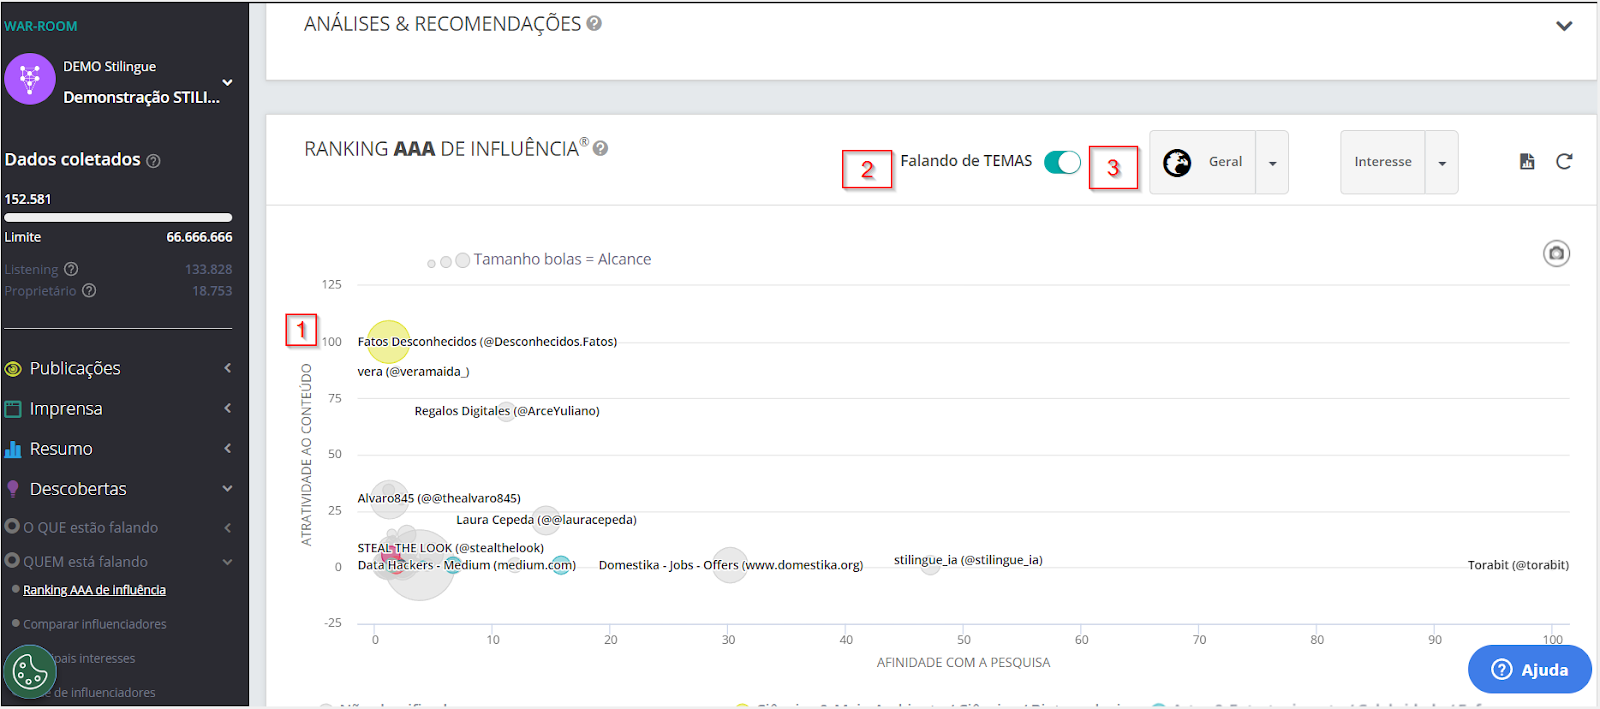Click Laura Cepeda (@@lauracepeda) data point
The width and height of the screenshot is (1600, 709).
(546, 519)
